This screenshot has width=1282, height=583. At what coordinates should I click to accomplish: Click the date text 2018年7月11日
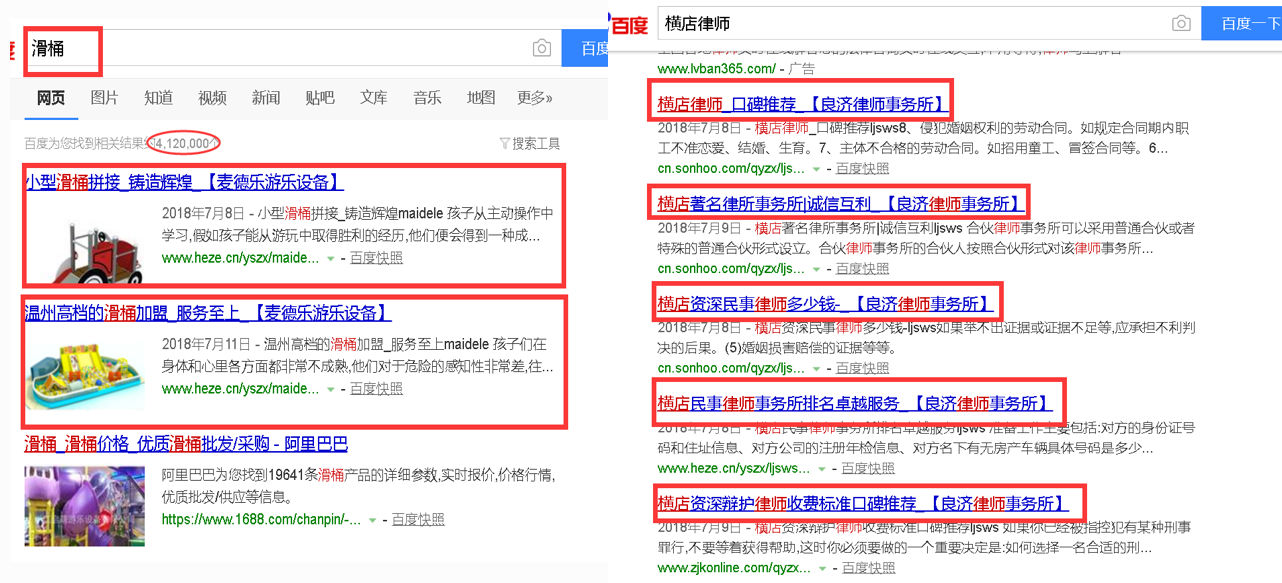(203, 344)
